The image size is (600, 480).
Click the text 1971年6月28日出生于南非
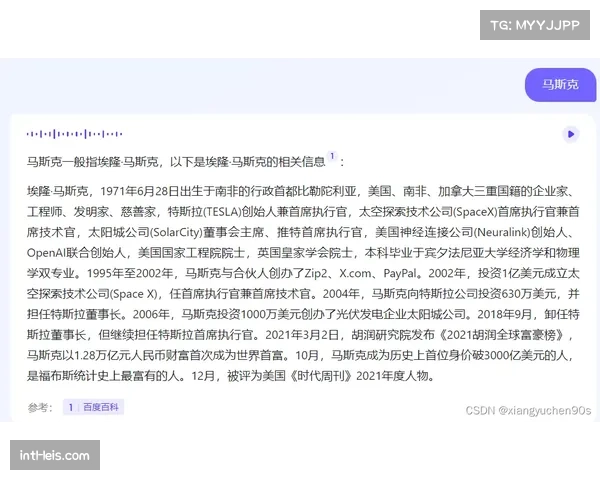(x=169, y=191)
